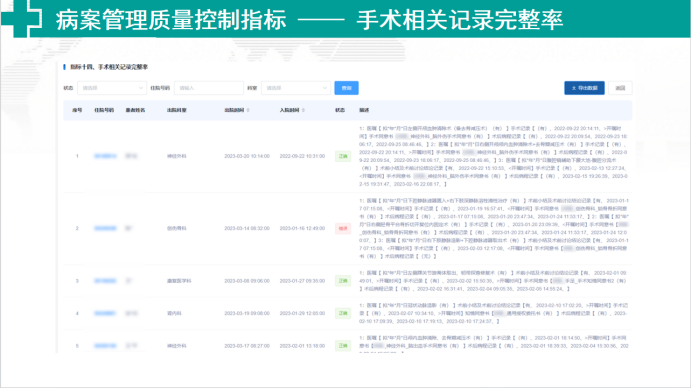Image resolution: width=692 pixels, height=389 pixels.
Task: Click the 出院时间 column header label
Action: (234, 110)
